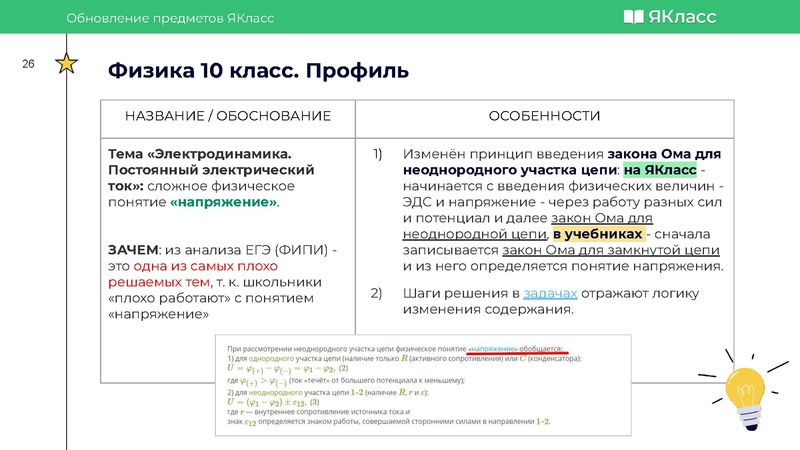This screenshot has height=450, width=800.
Task: Click bold text 'Тема «Электродинамика.'
Action: click(200, 154)
